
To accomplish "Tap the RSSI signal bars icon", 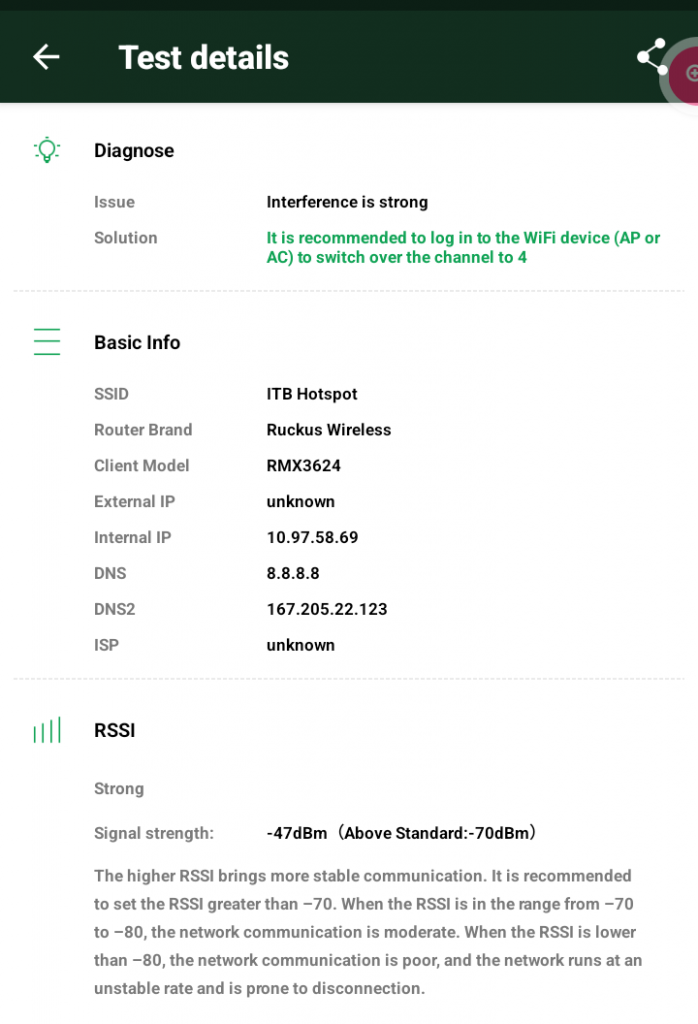I will click(x=47, y=731).
